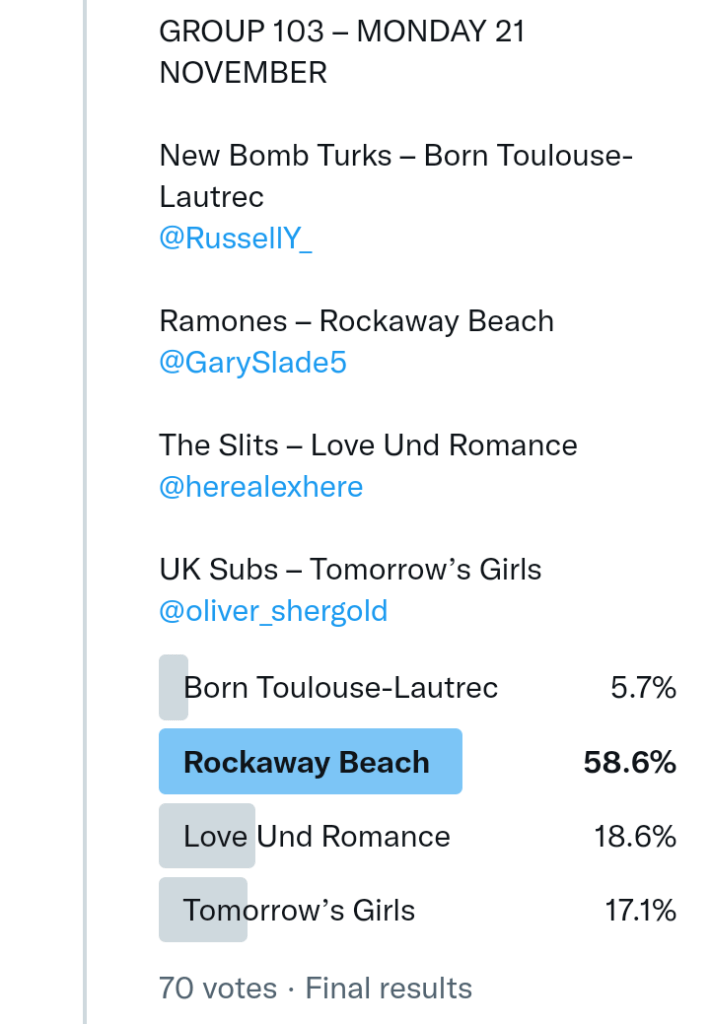Click the bold 58.6% result

pos(630,762)
